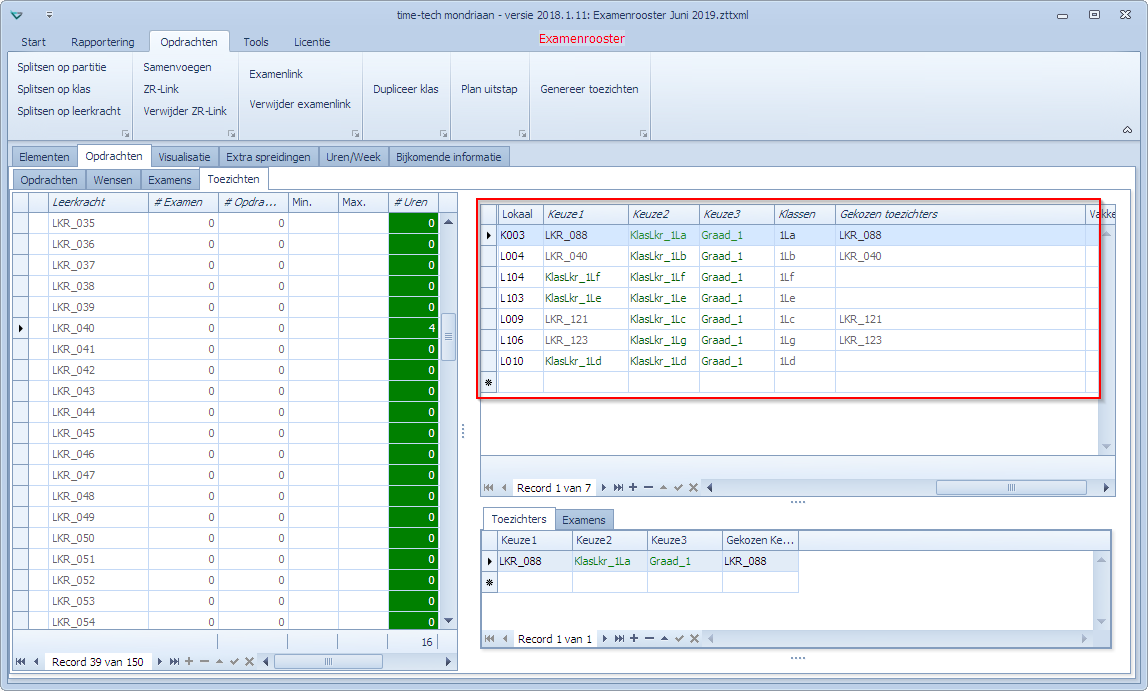Click the ZR-Link command

tap(161, 89)
